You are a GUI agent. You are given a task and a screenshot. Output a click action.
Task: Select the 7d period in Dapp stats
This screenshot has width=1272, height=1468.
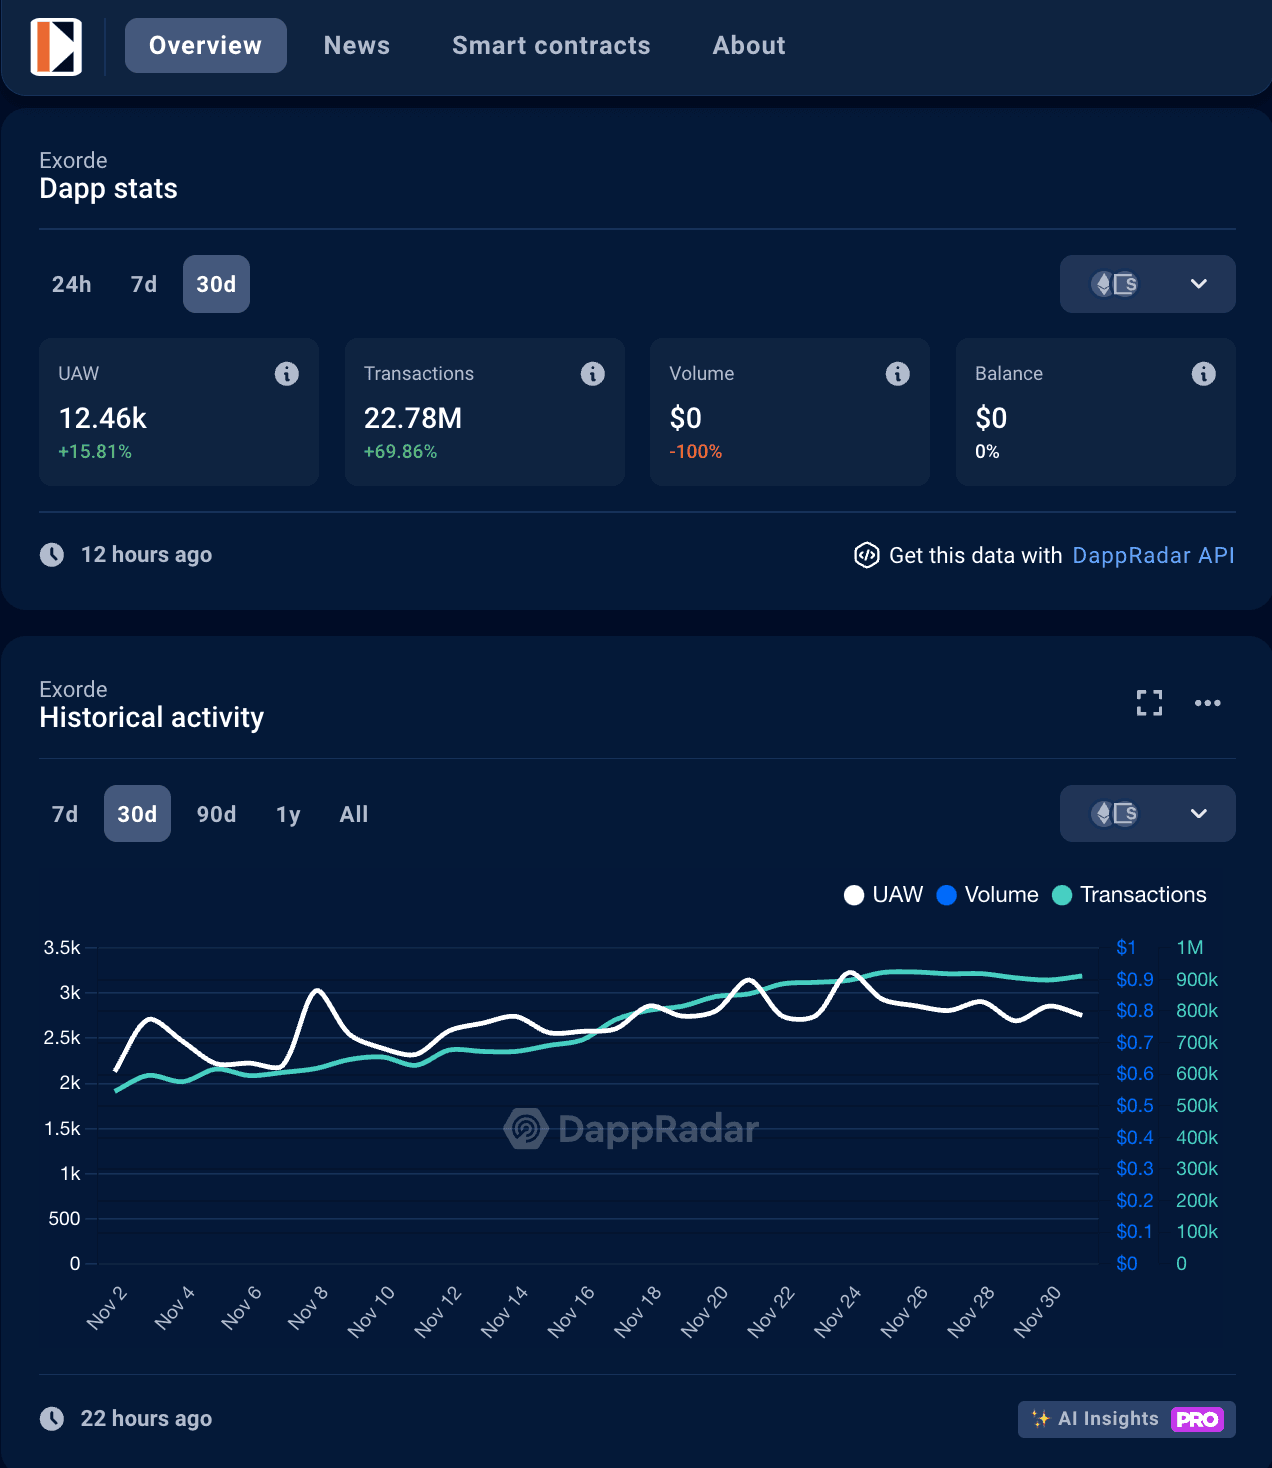pos(144,285)
